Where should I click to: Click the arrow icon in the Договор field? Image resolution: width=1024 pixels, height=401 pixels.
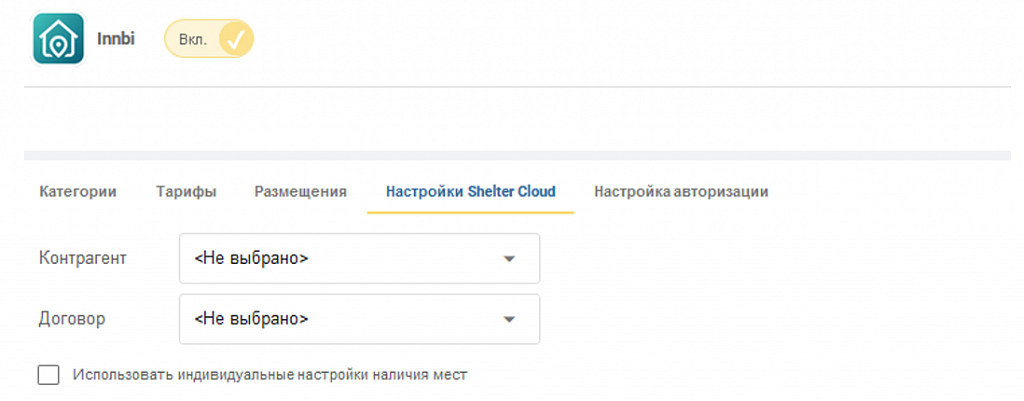[509, 319]
